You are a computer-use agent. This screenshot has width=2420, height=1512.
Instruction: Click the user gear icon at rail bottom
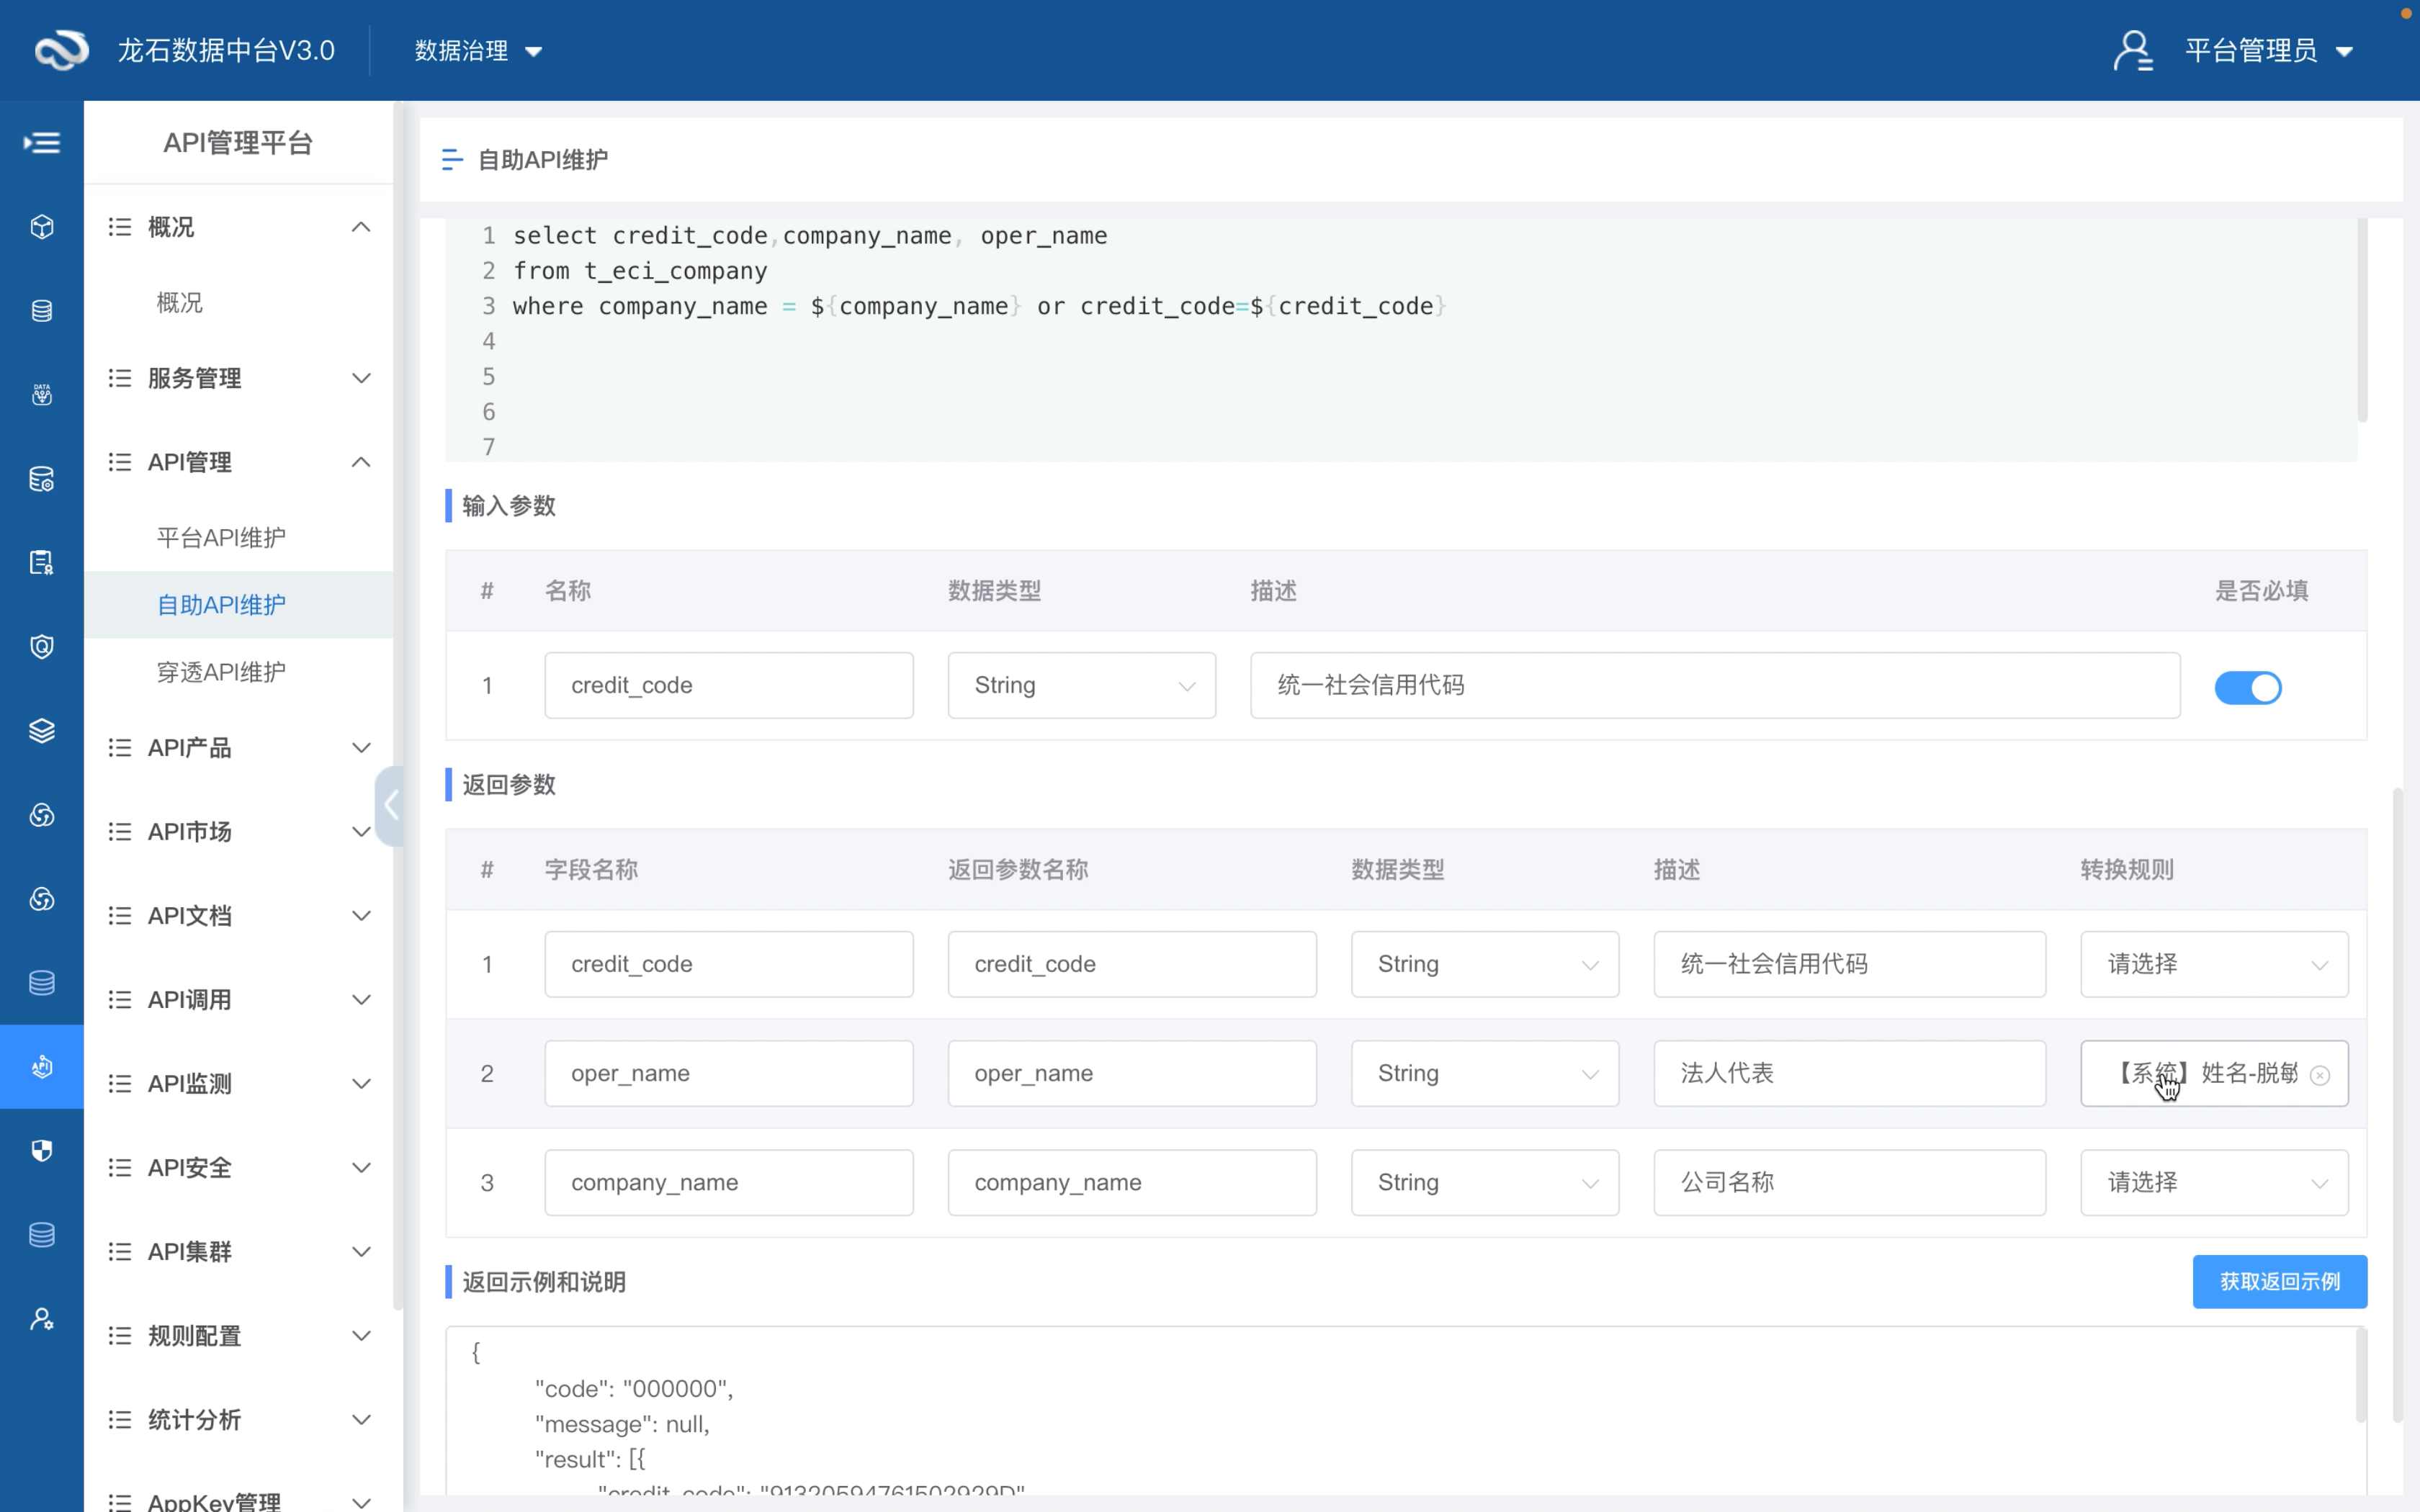(x=42, y=1319)
